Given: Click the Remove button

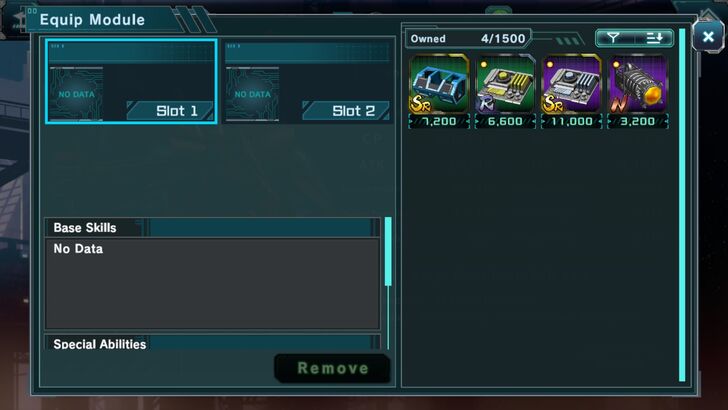Looking at the screenshot, I should point(332,368).
